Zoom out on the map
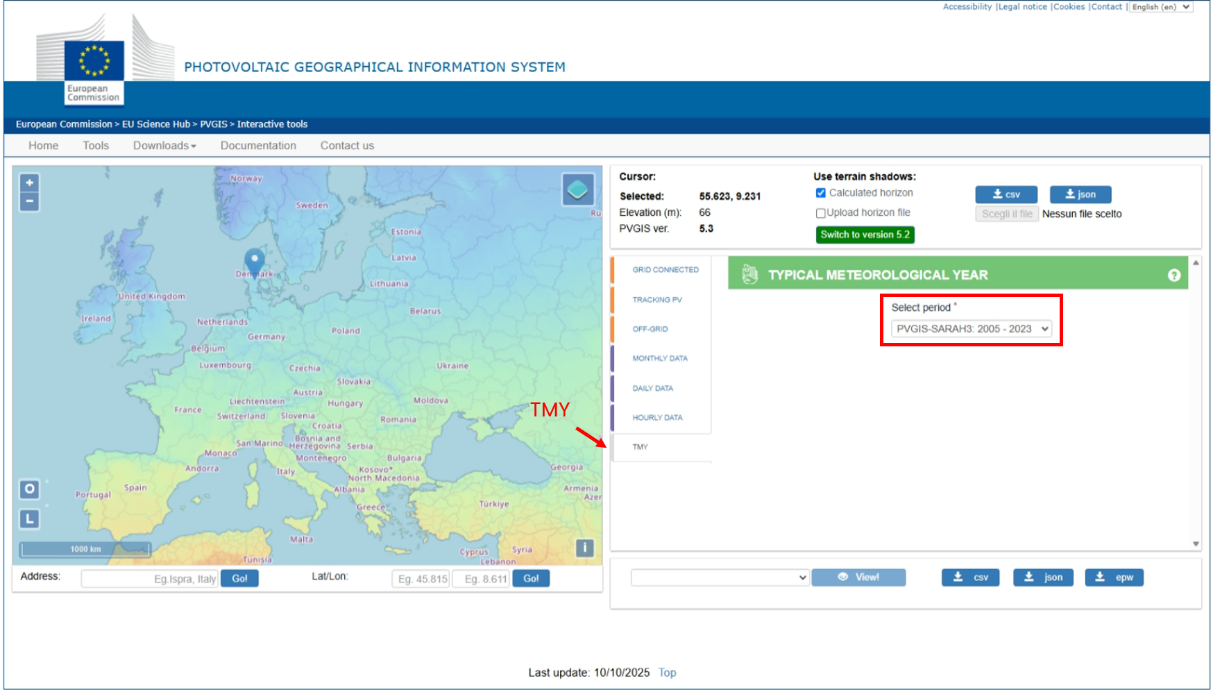Image resolution: width=1213 pixels, height=692 pixels. click(x=30, y=202)
